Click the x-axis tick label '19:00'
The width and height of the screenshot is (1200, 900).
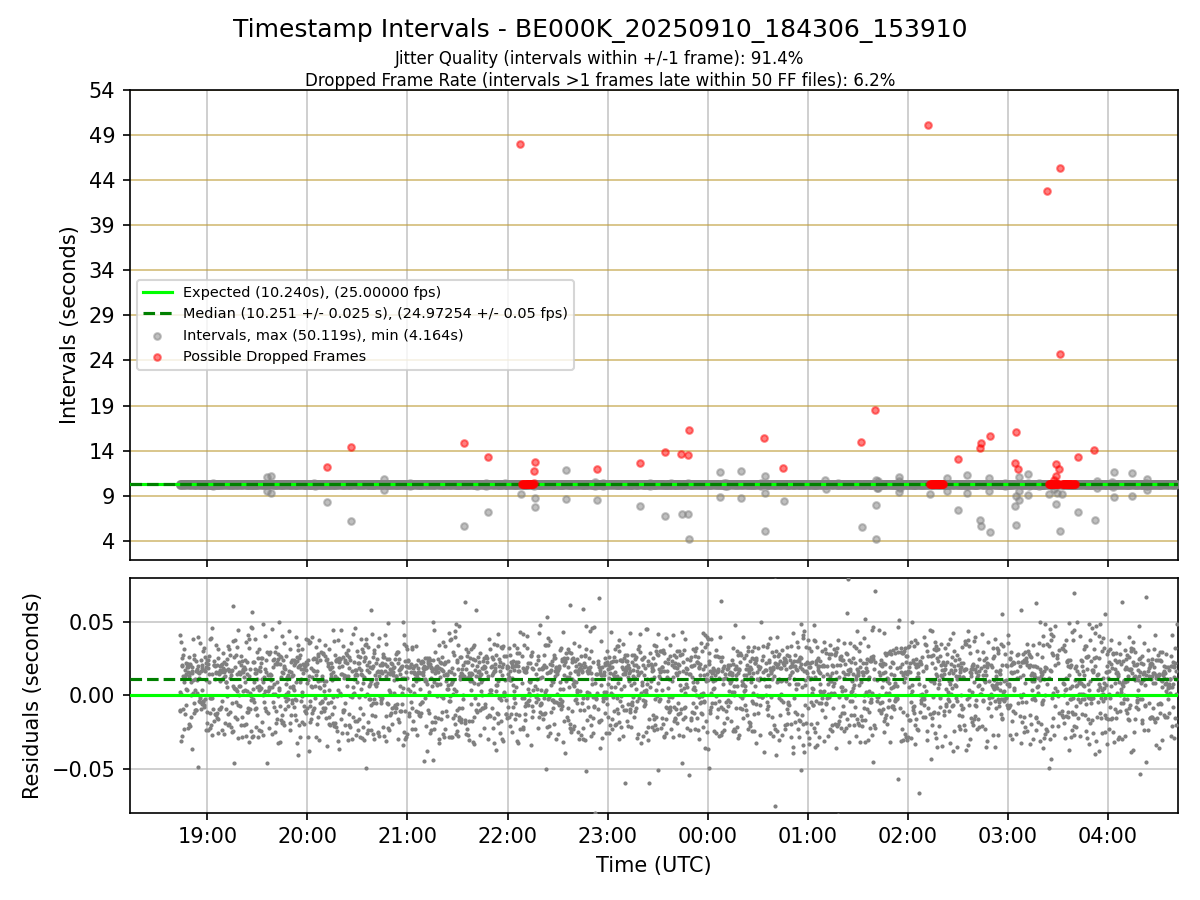[x=207, y=835]
